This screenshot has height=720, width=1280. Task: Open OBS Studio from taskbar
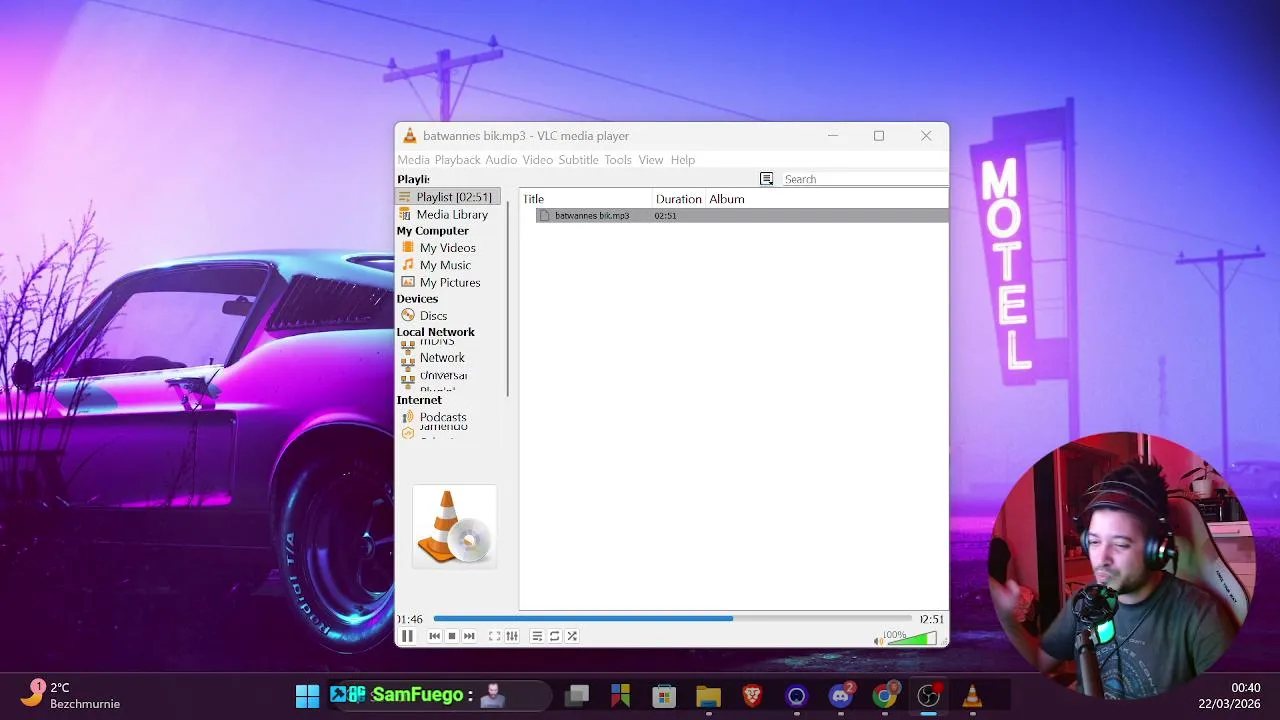pyautogui.click(x=929, y=695)
